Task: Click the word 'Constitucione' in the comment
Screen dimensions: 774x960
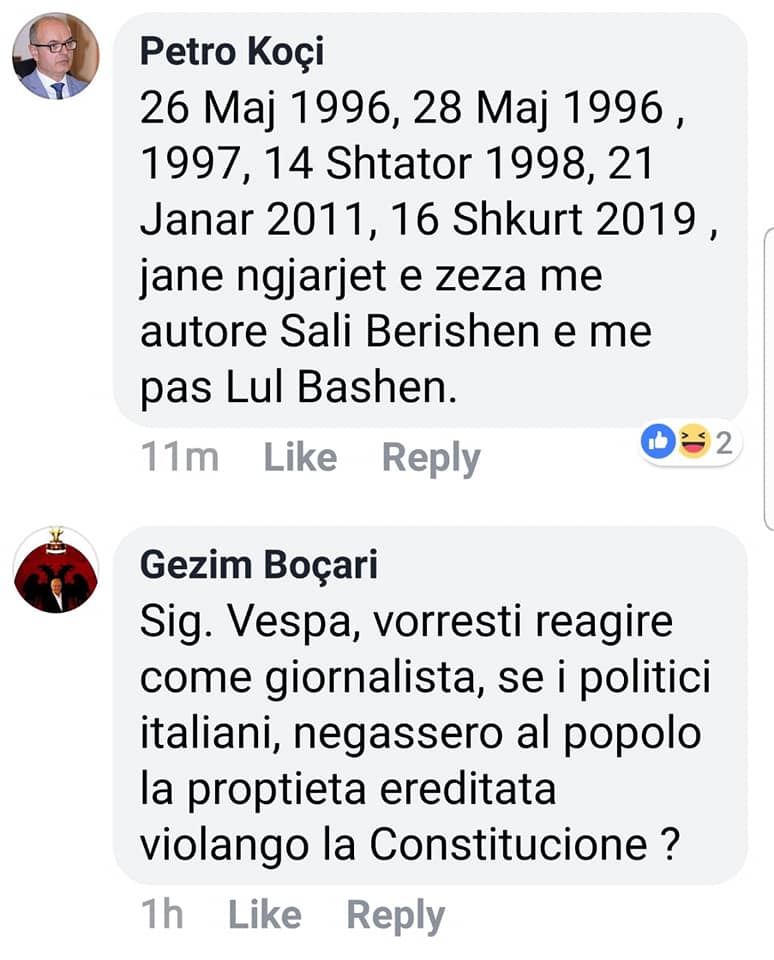Action: point(508,845)
